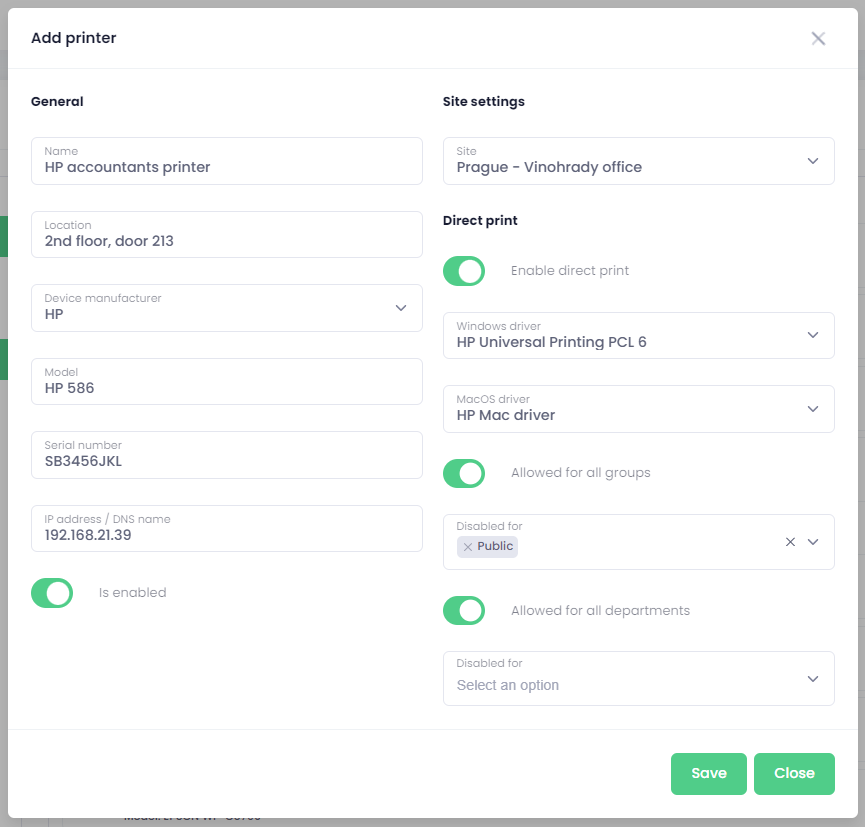Toggle Allowed for all groups switch
This screenshot has height=827, width=865.
(464, 473)
